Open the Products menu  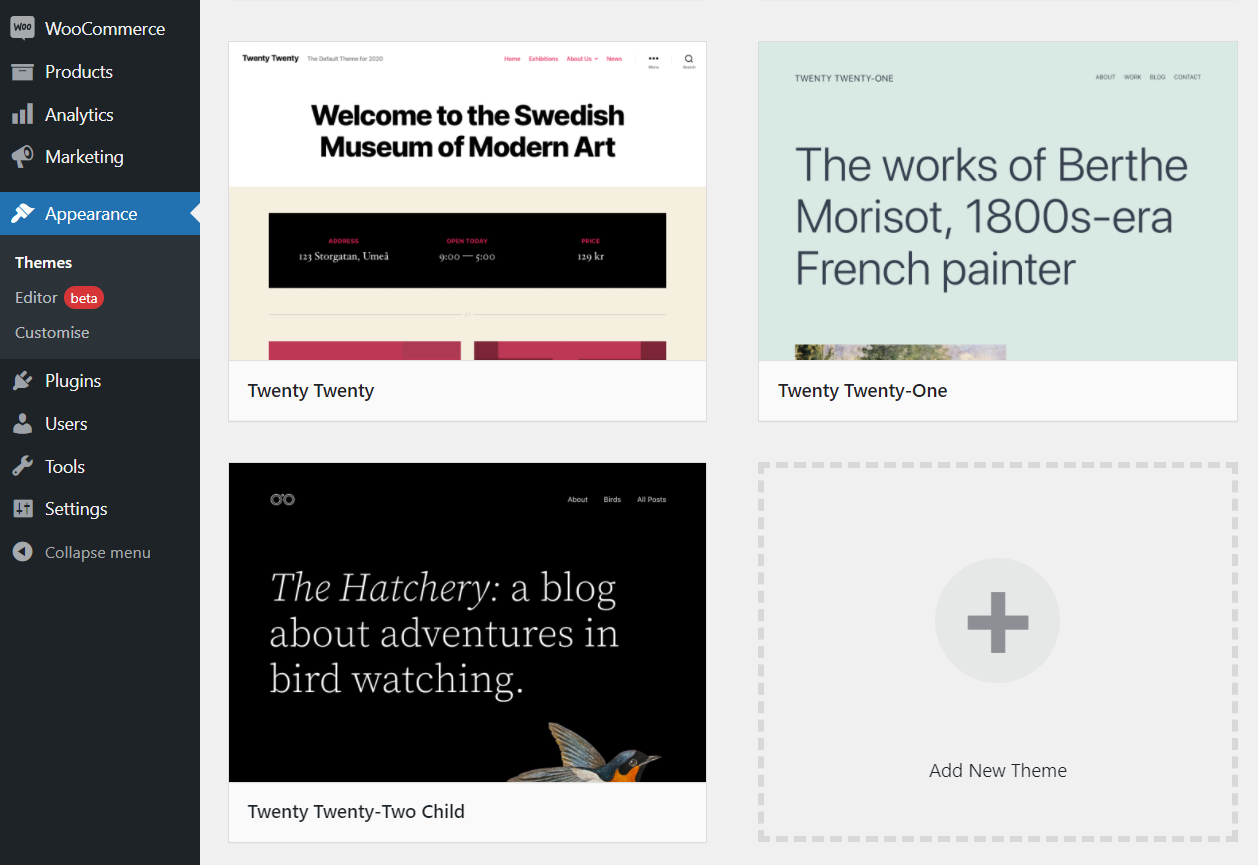click(100, 72)
